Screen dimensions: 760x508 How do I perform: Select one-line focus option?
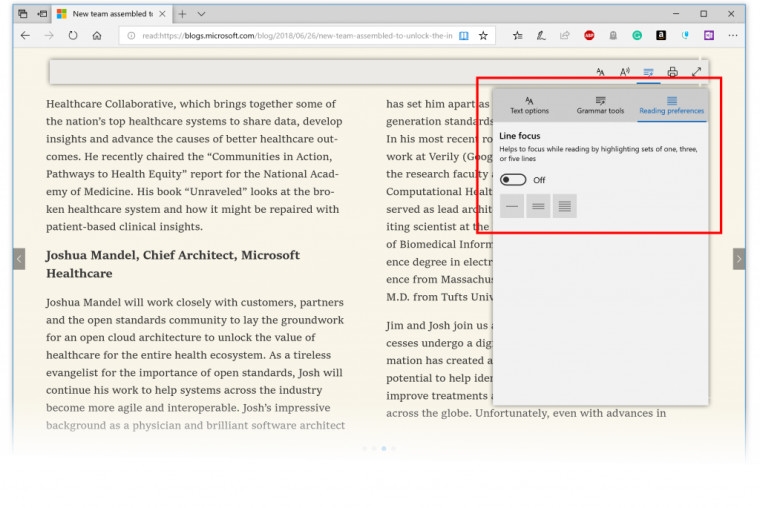[513, 206]
